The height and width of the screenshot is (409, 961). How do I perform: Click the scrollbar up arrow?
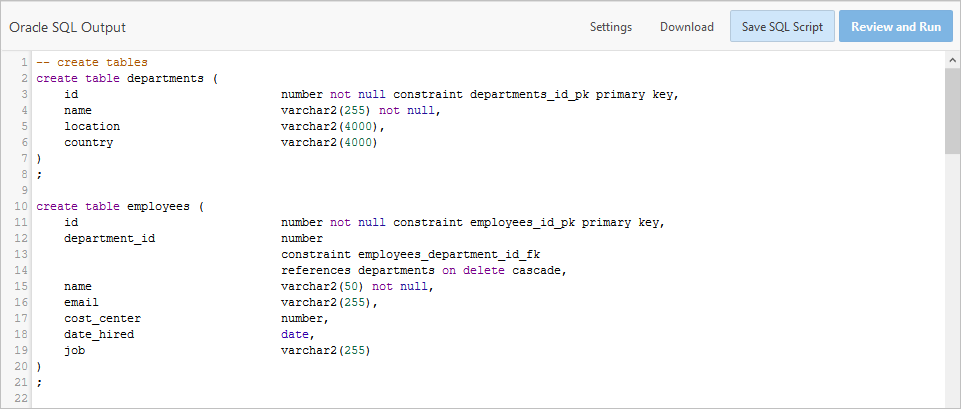point(951,61)
